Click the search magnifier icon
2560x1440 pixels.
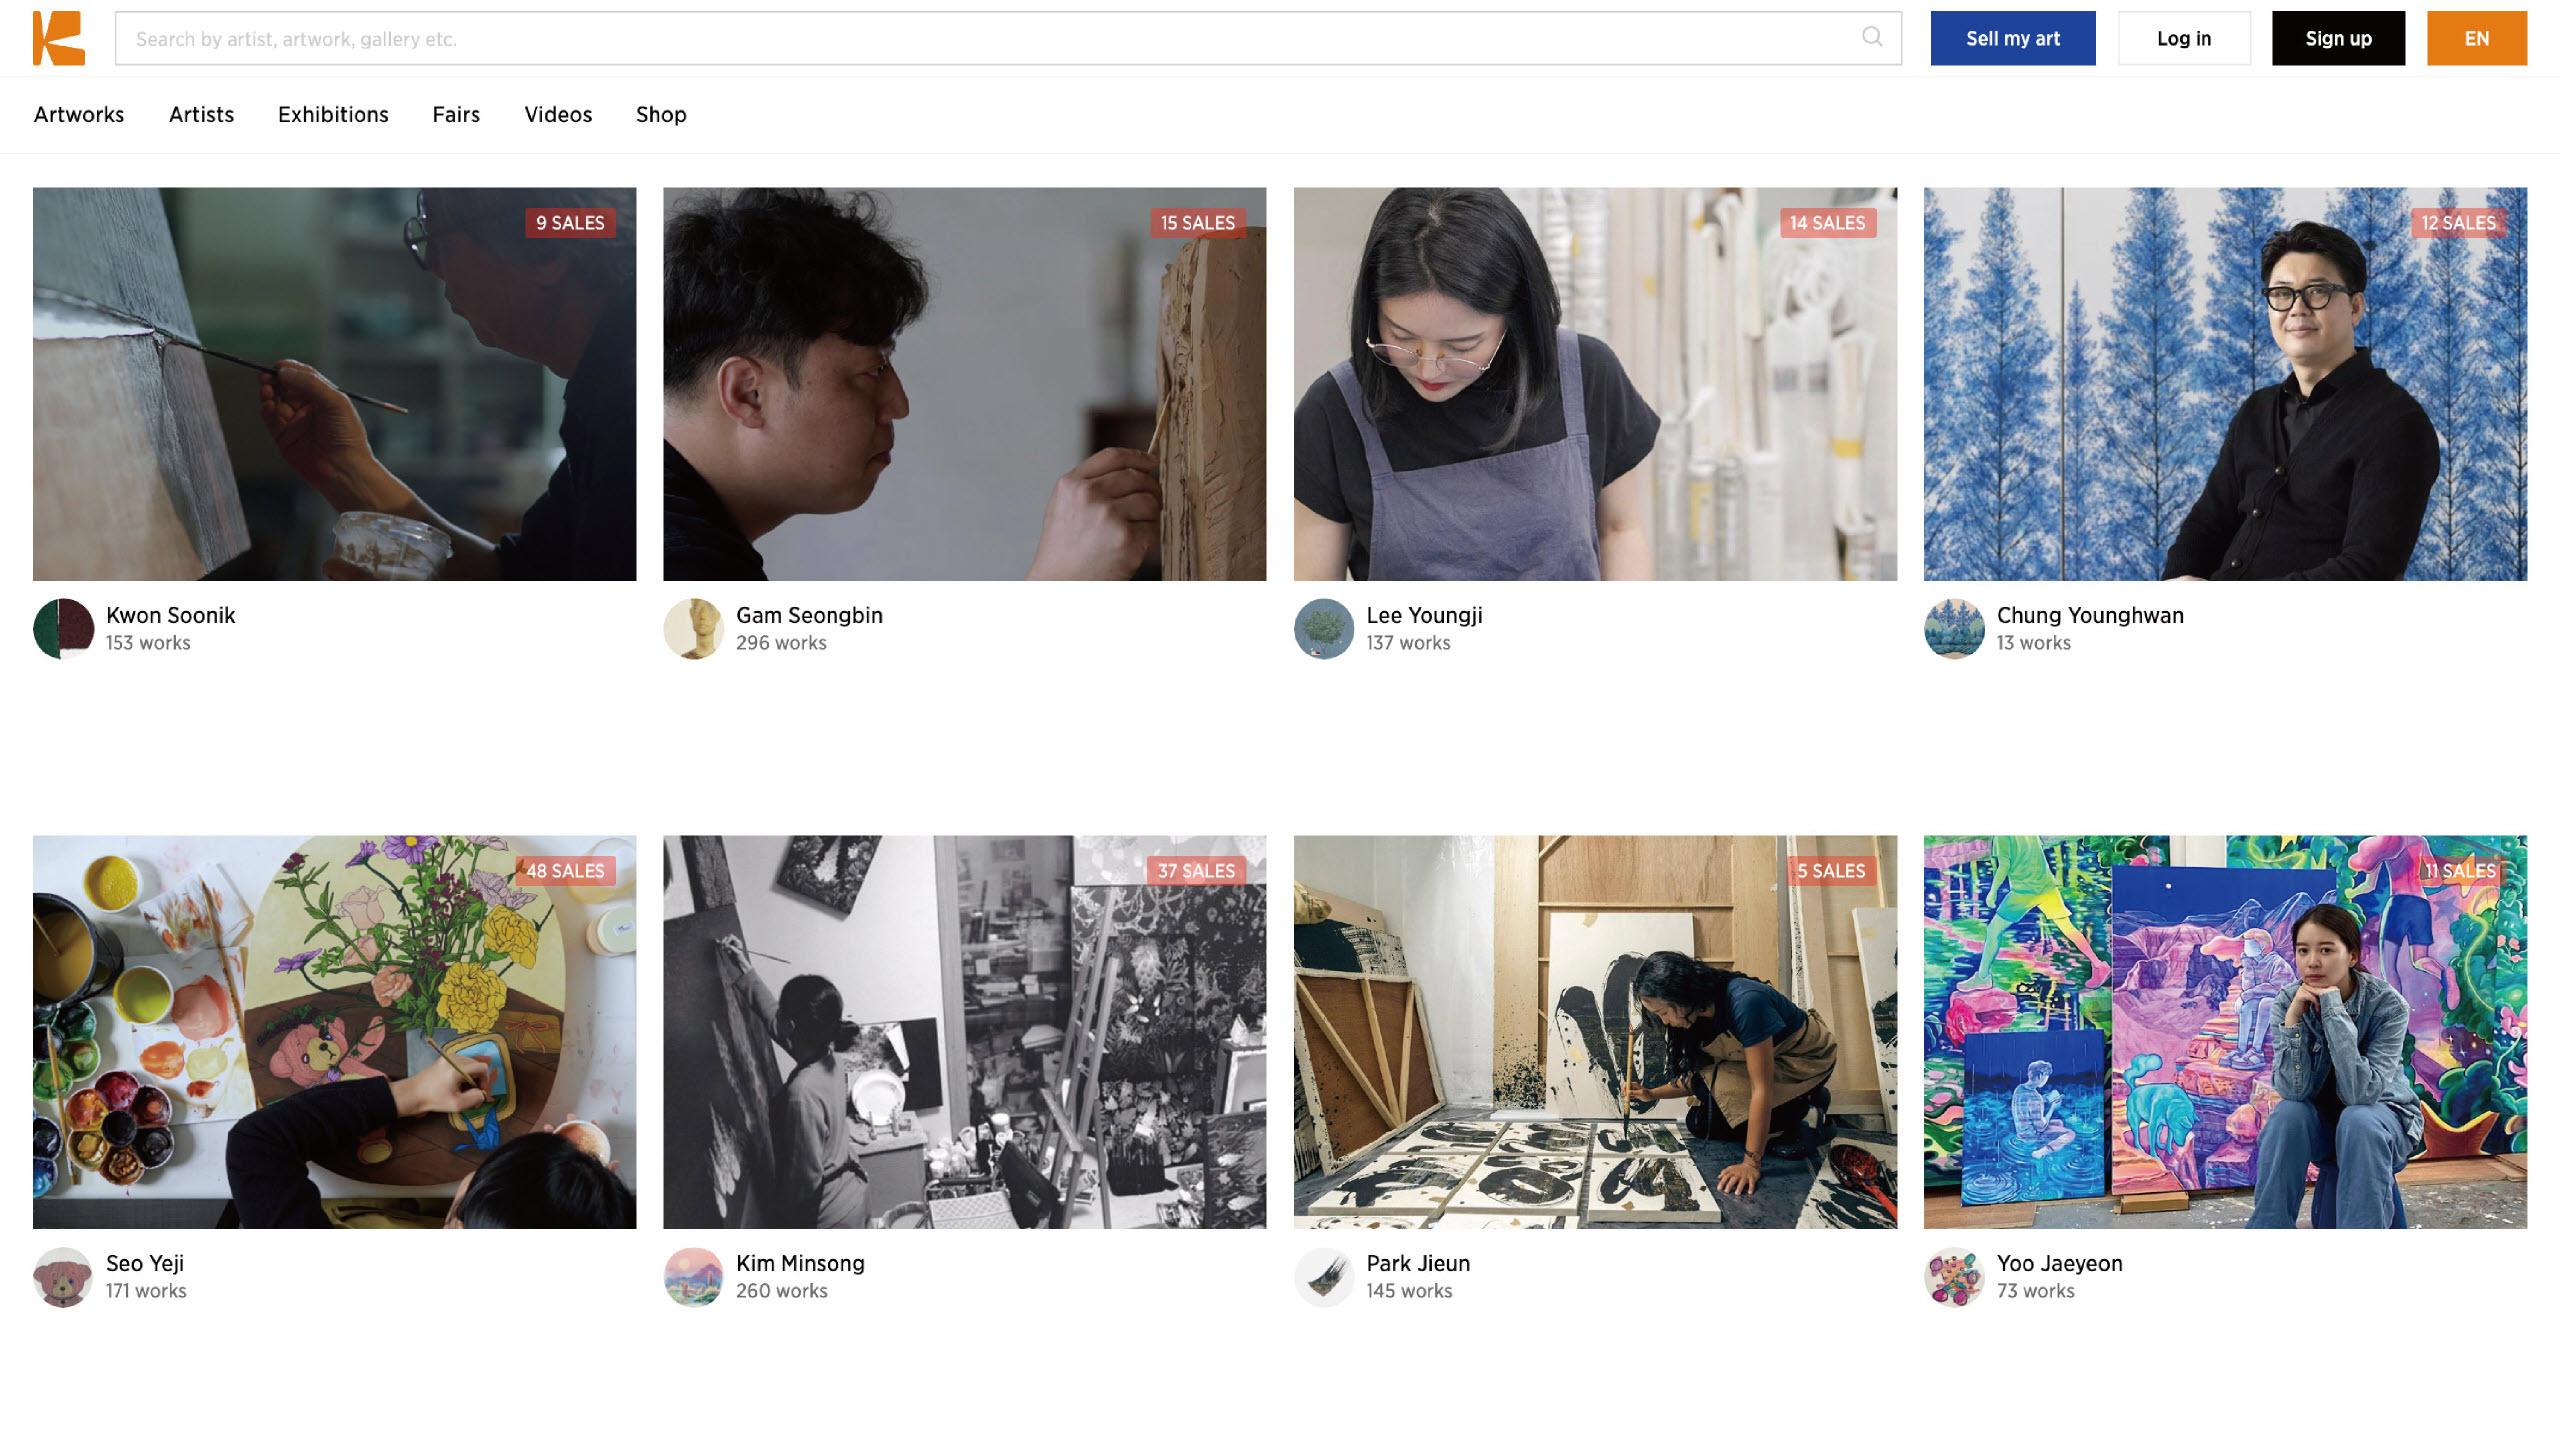[1872, 37]
